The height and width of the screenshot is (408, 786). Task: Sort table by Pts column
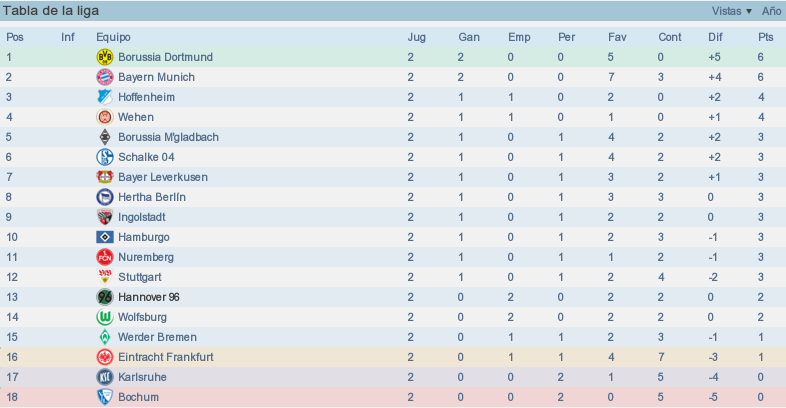(x=765, y=37)
